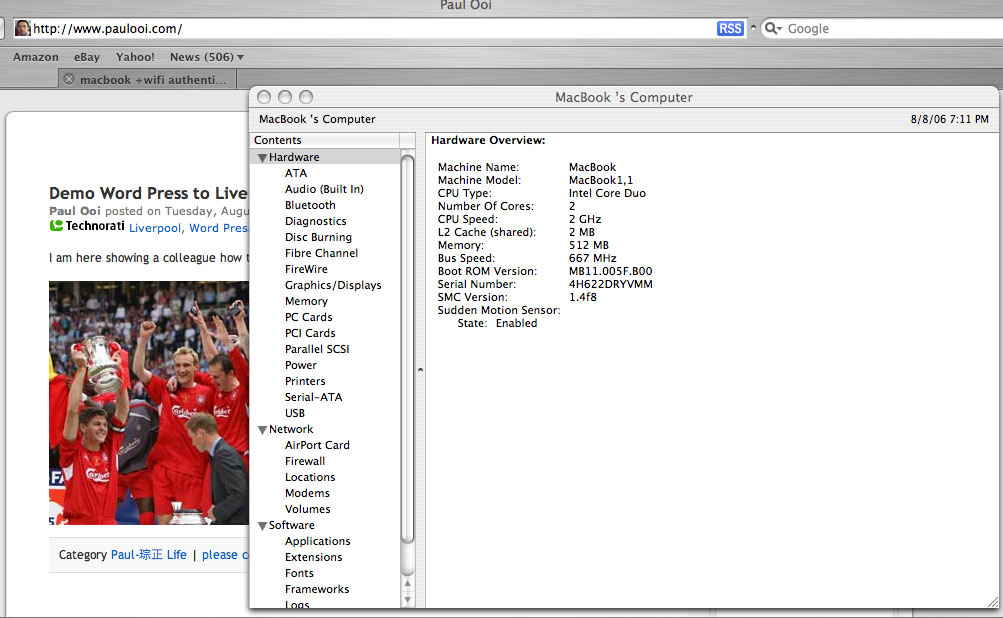
Task: Switch to macbook +wifi authenti tab
Action: pos(153,79)
